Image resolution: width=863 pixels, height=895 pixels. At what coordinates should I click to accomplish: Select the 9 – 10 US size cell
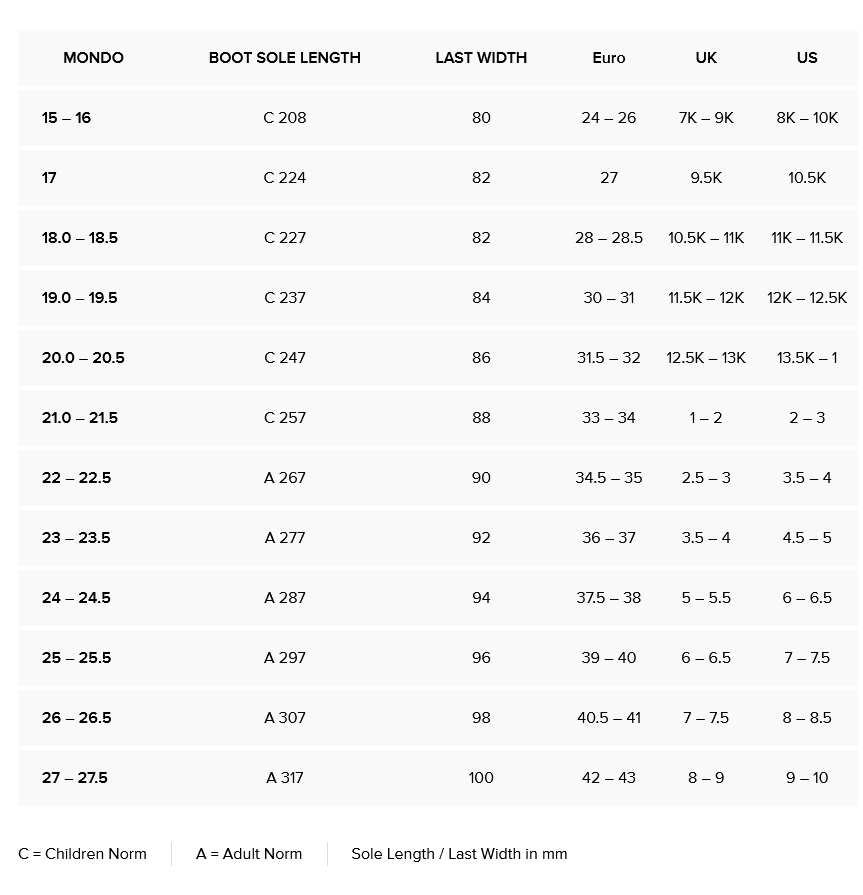[807, 778]
